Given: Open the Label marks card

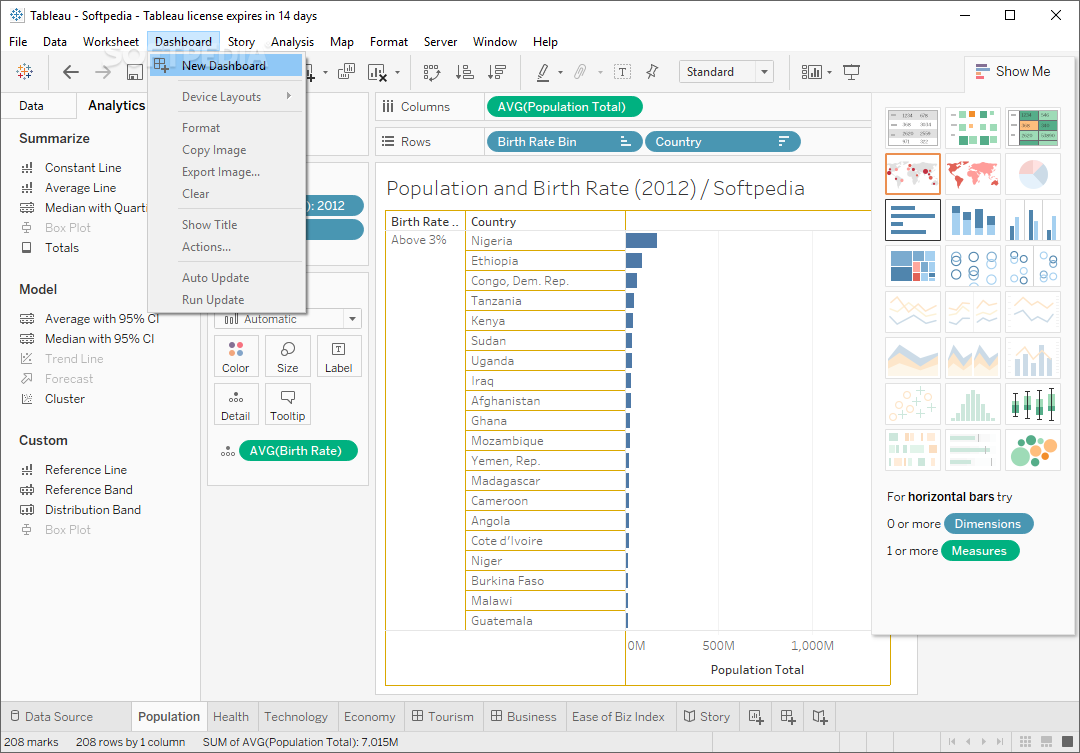Looking at the screenshot, I should coord(338,356).
